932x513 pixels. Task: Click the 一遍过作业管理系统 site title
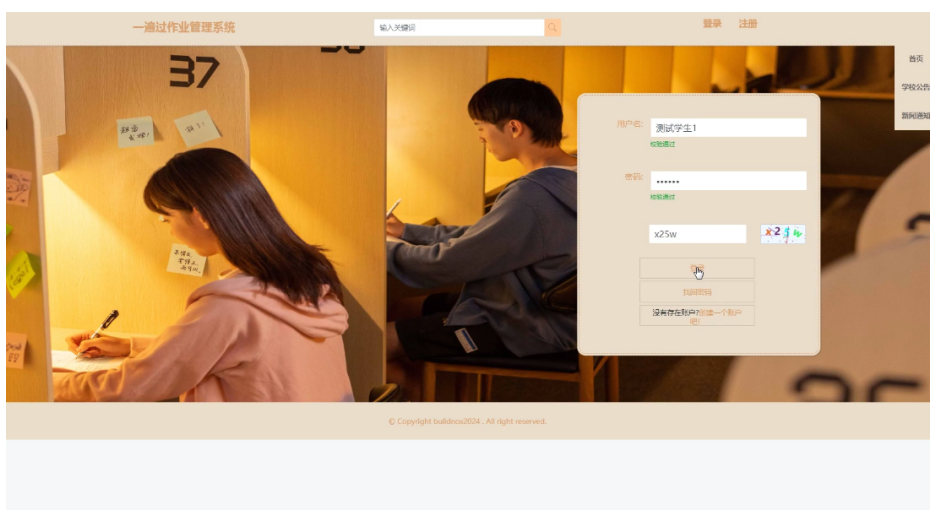184,27
